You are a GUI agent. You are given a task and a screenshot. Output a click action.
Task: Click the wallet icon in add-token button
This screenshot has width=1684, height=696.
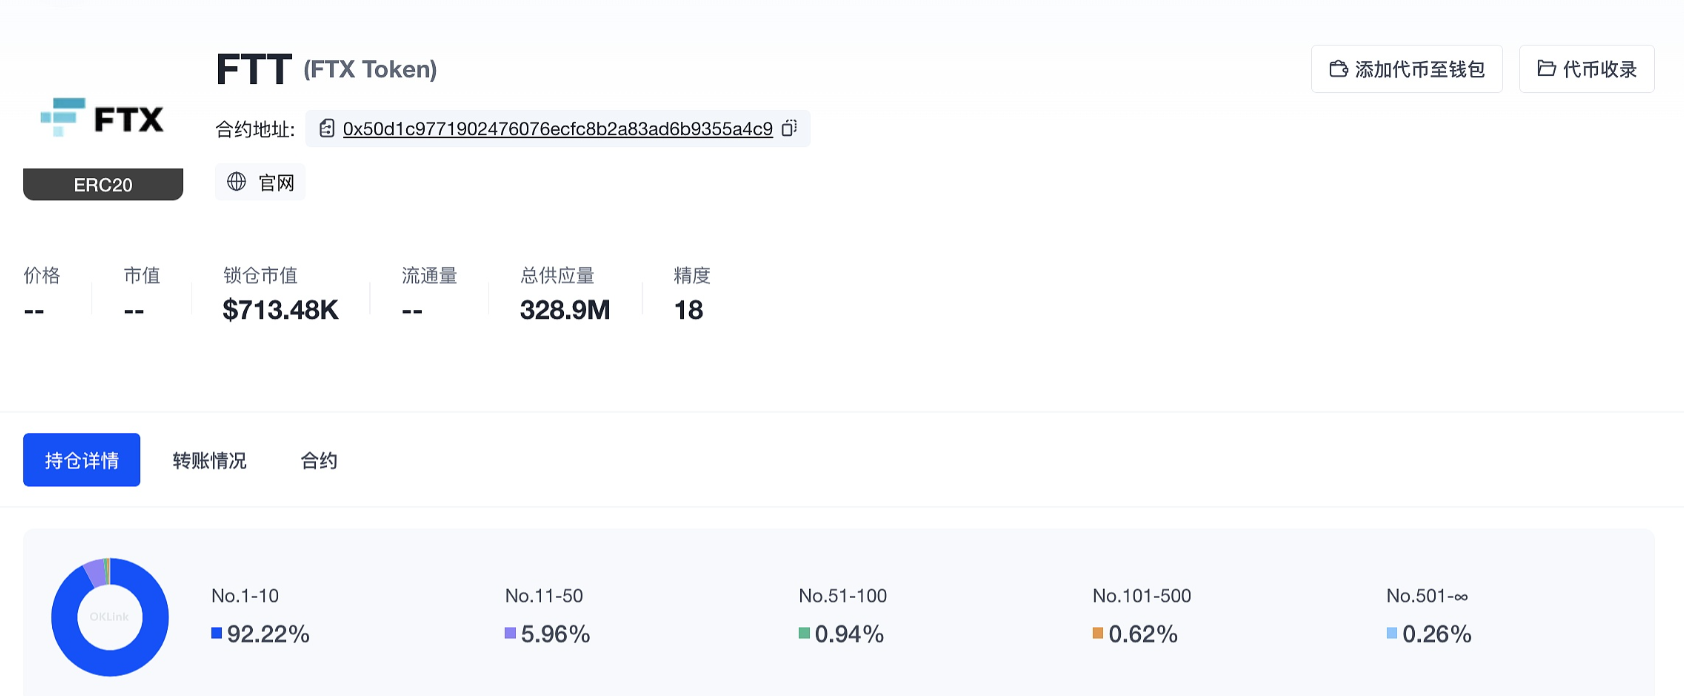1339,69
